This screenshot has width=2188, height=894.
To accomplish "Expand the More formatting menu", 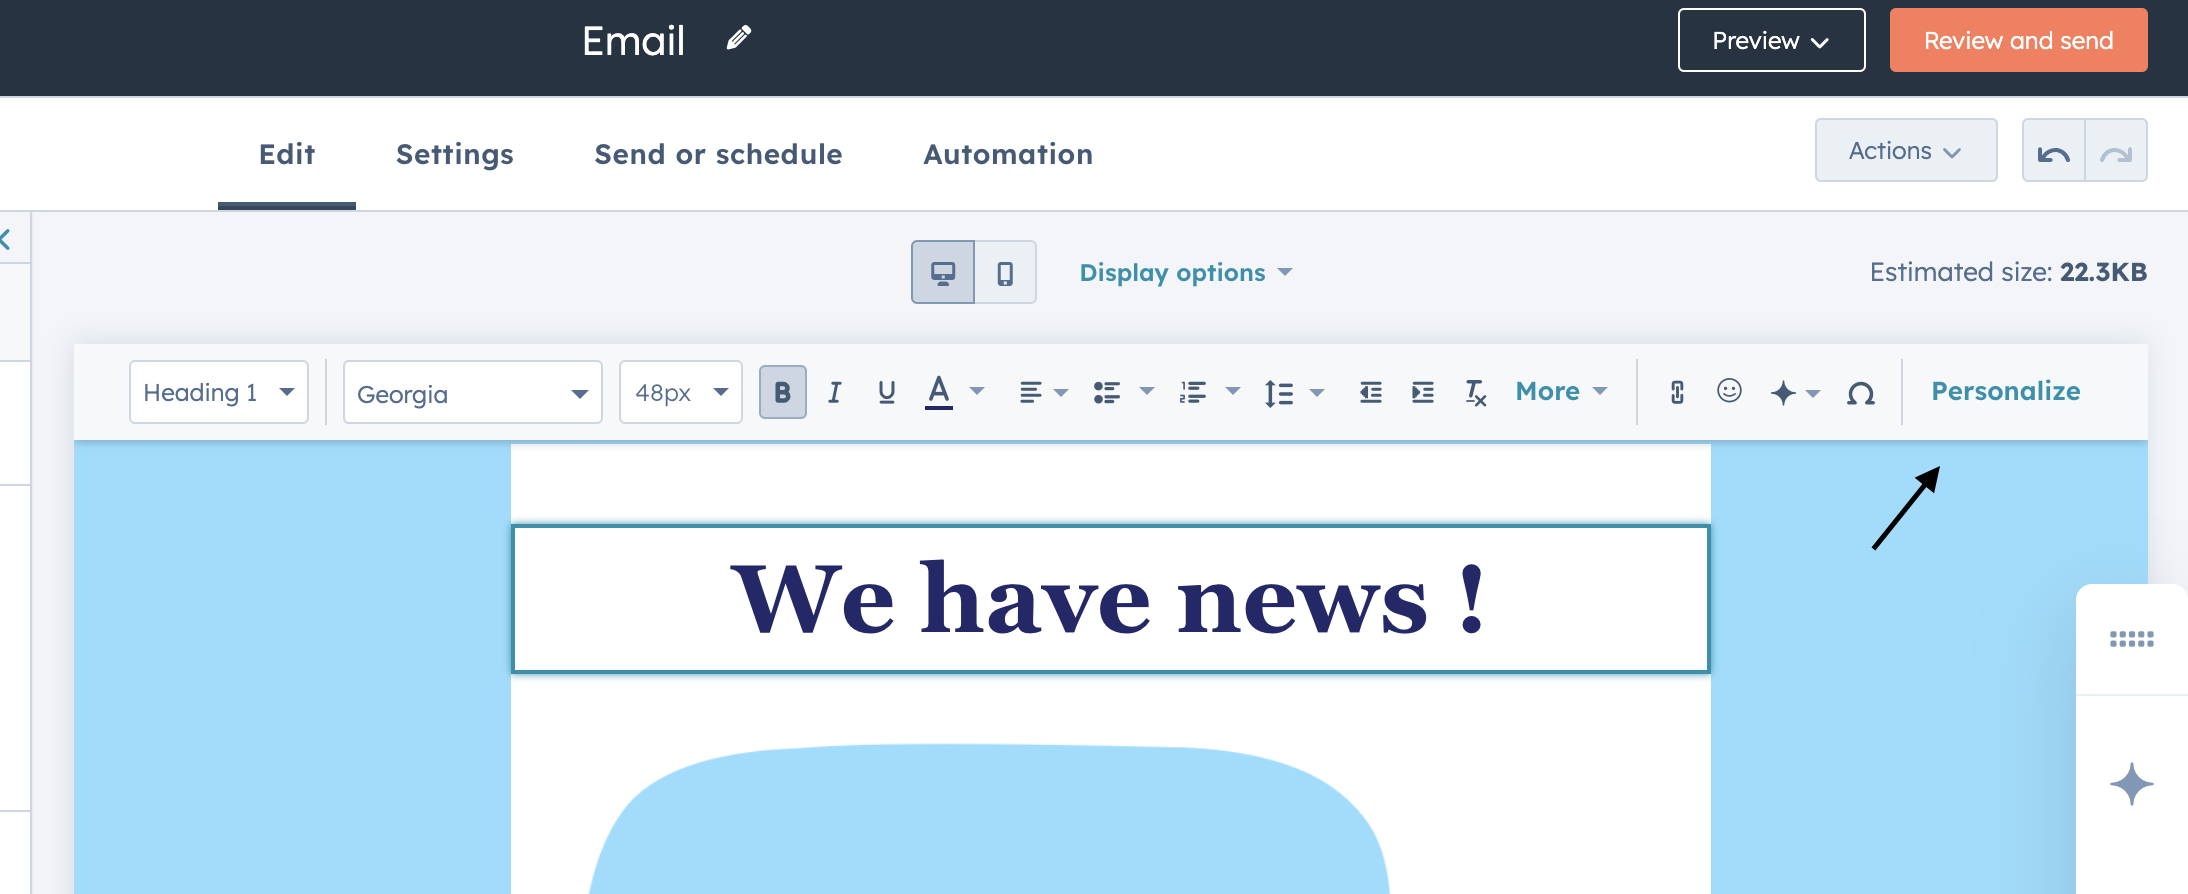I will [x=1561, y=391].
